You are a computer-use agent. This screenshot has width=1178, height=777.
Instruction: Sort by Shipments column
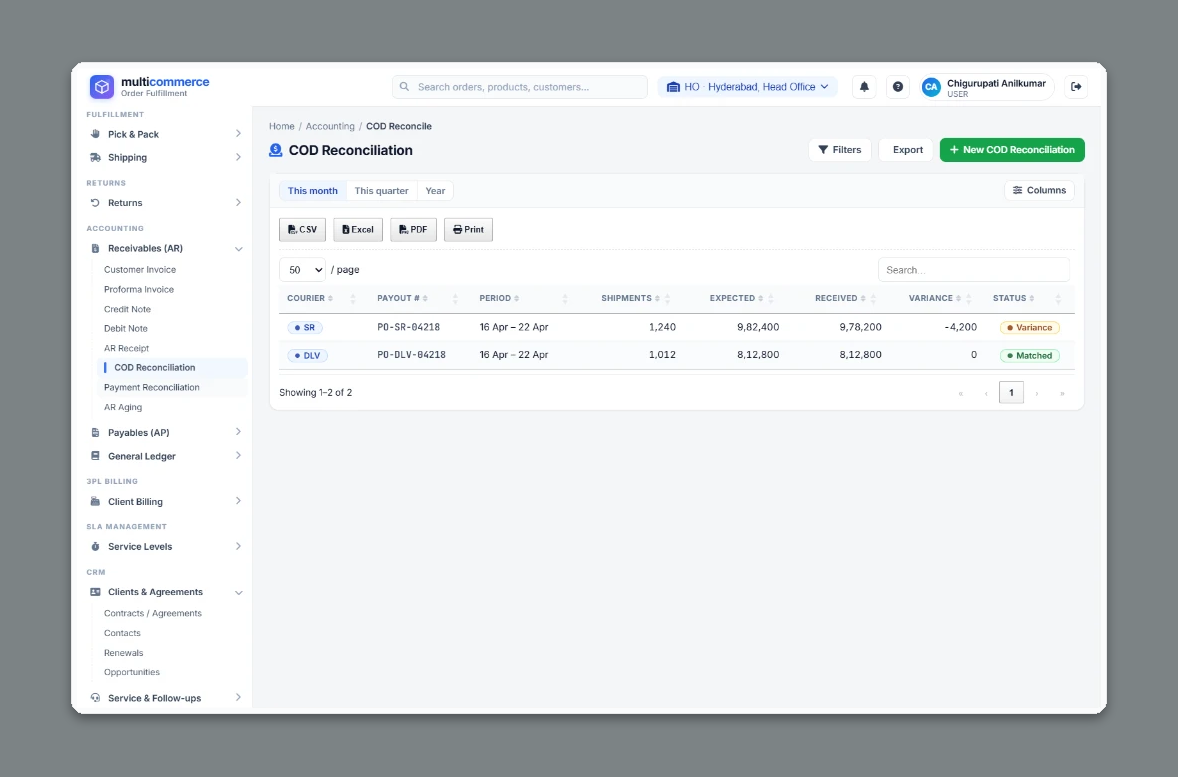click(x=630, y=298)
